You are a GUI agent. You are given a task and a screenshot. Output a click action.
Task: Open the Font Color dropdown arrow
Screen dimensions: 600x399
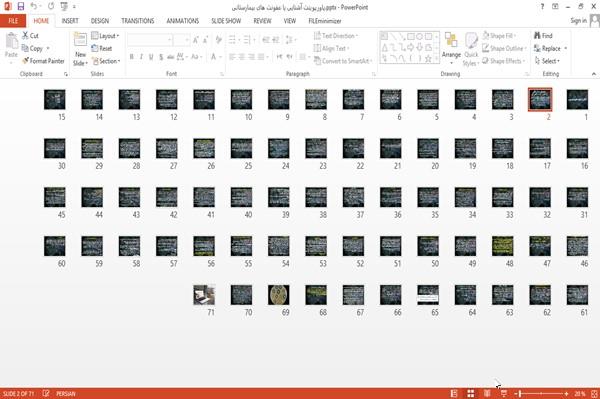click(220, 57)
